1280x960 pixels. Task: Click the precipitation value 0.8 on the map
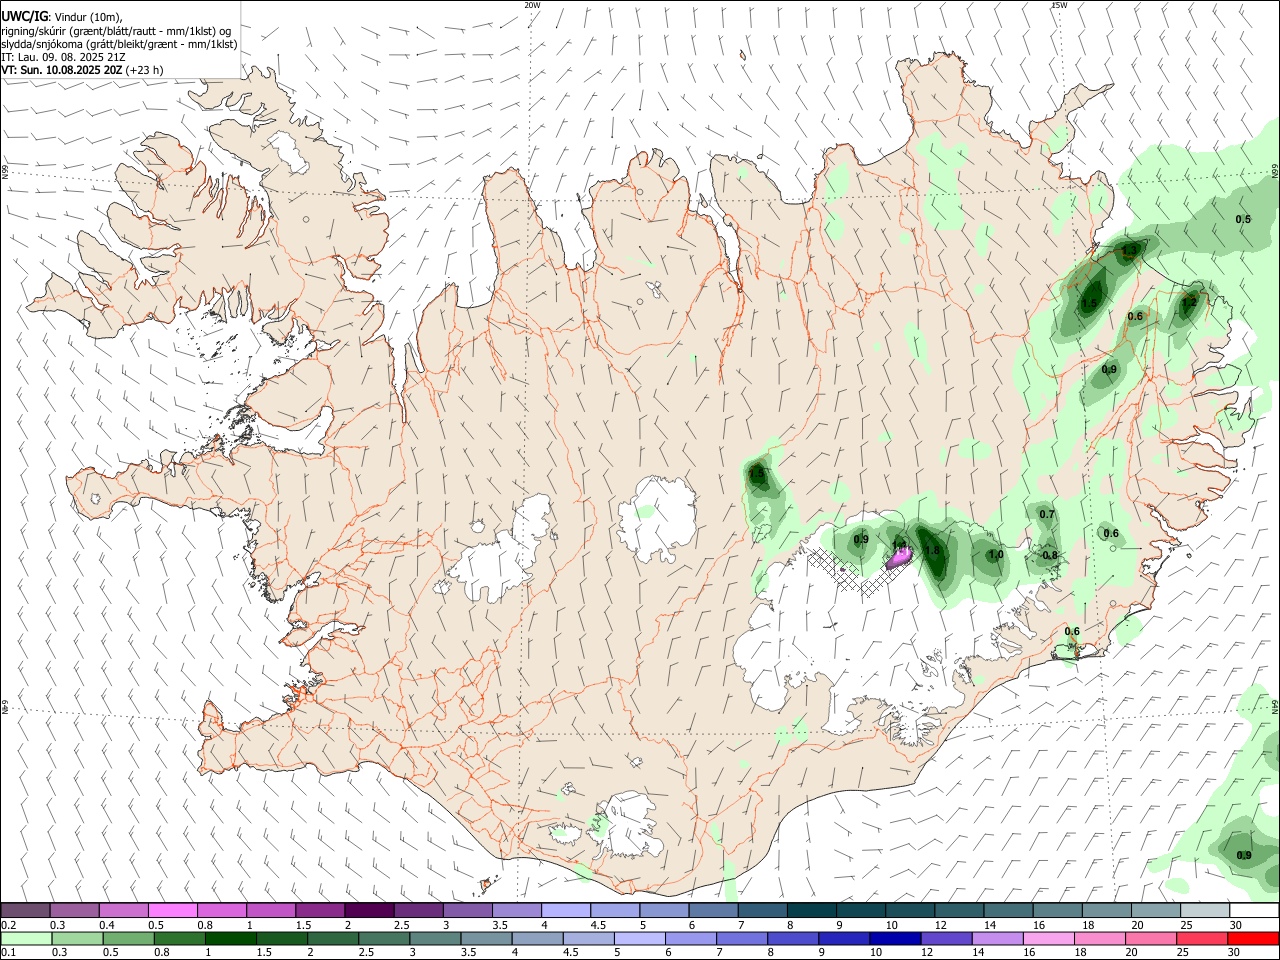[1050, 555]
